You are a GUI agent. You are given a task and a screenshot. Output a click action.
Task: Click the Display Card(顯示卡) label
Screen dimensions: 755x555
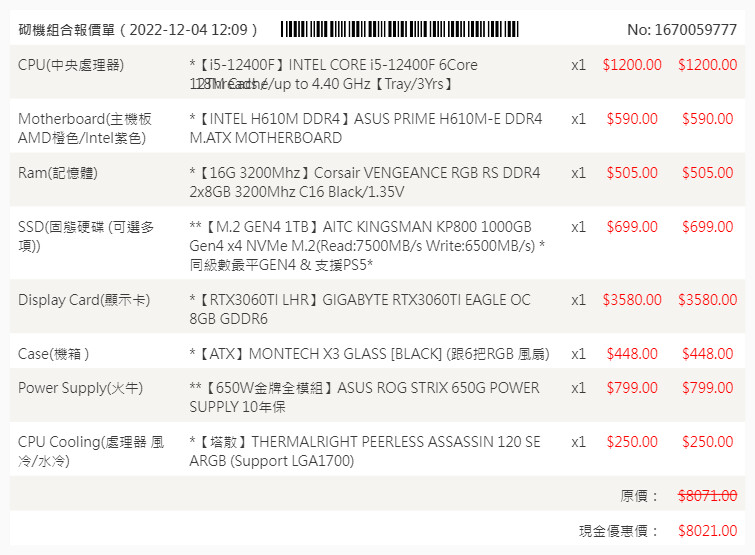point(84,300)
